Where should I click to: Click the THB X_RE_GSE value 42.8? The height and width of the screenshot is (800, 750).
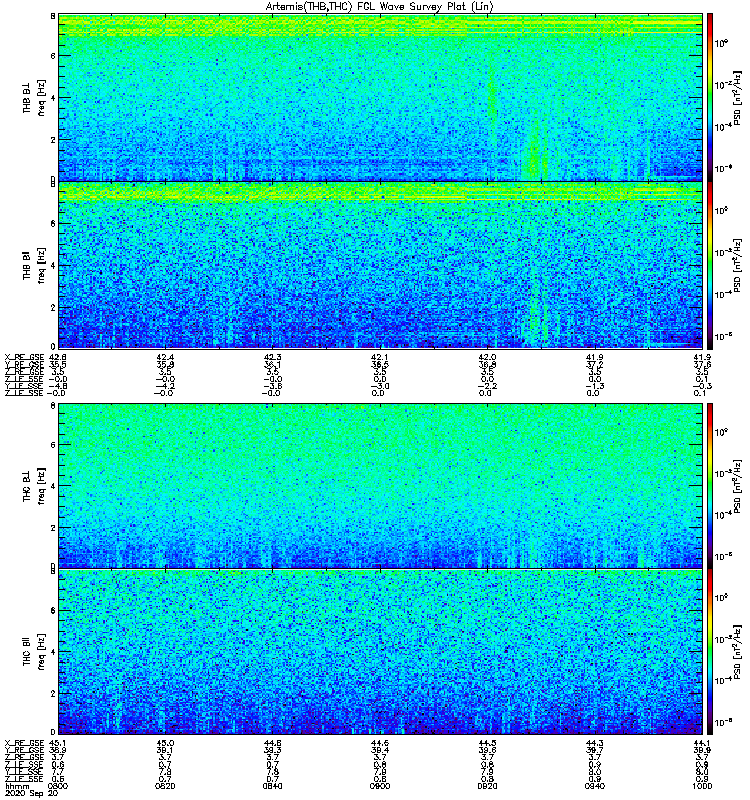pyautogui.click(x=58, y=357)
